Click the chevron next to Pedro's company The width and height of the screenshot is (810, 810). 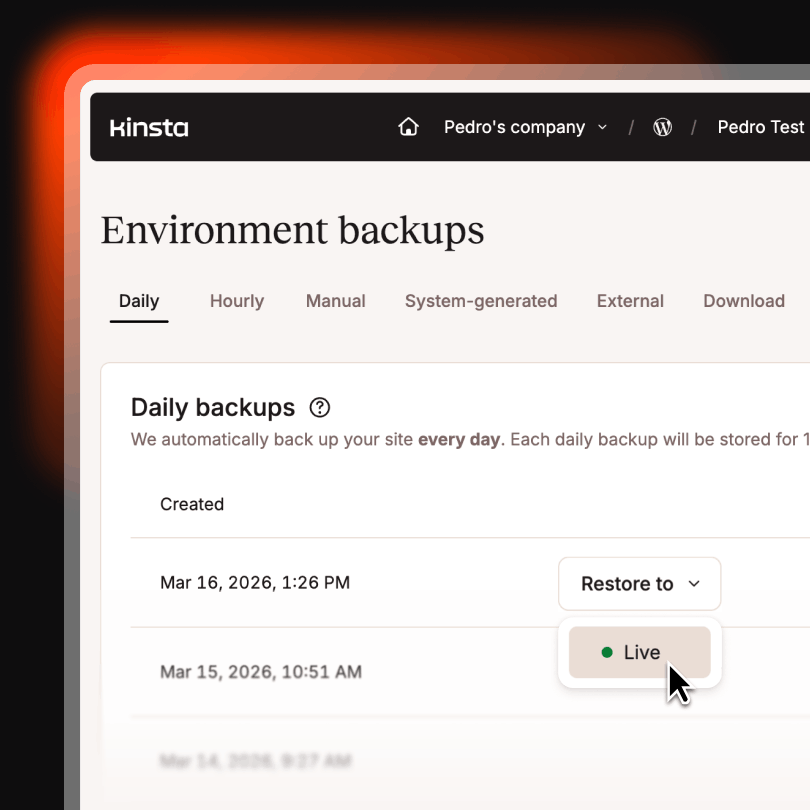pos(602,127)
